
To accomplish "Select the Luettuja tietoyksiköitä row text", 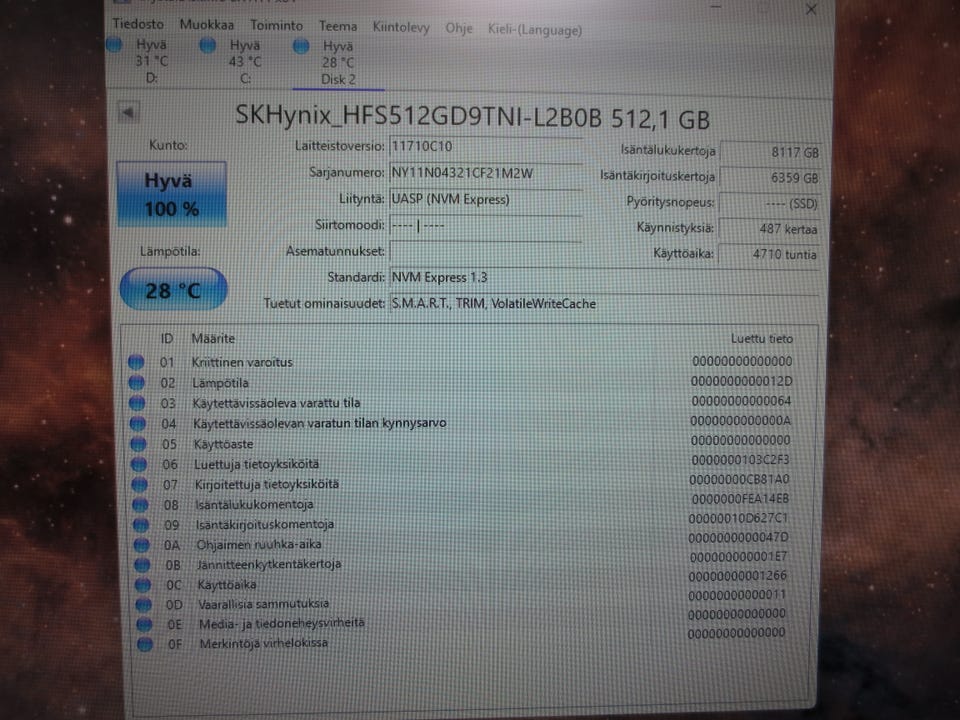I will pyautogui.click(x=256, y=464).
